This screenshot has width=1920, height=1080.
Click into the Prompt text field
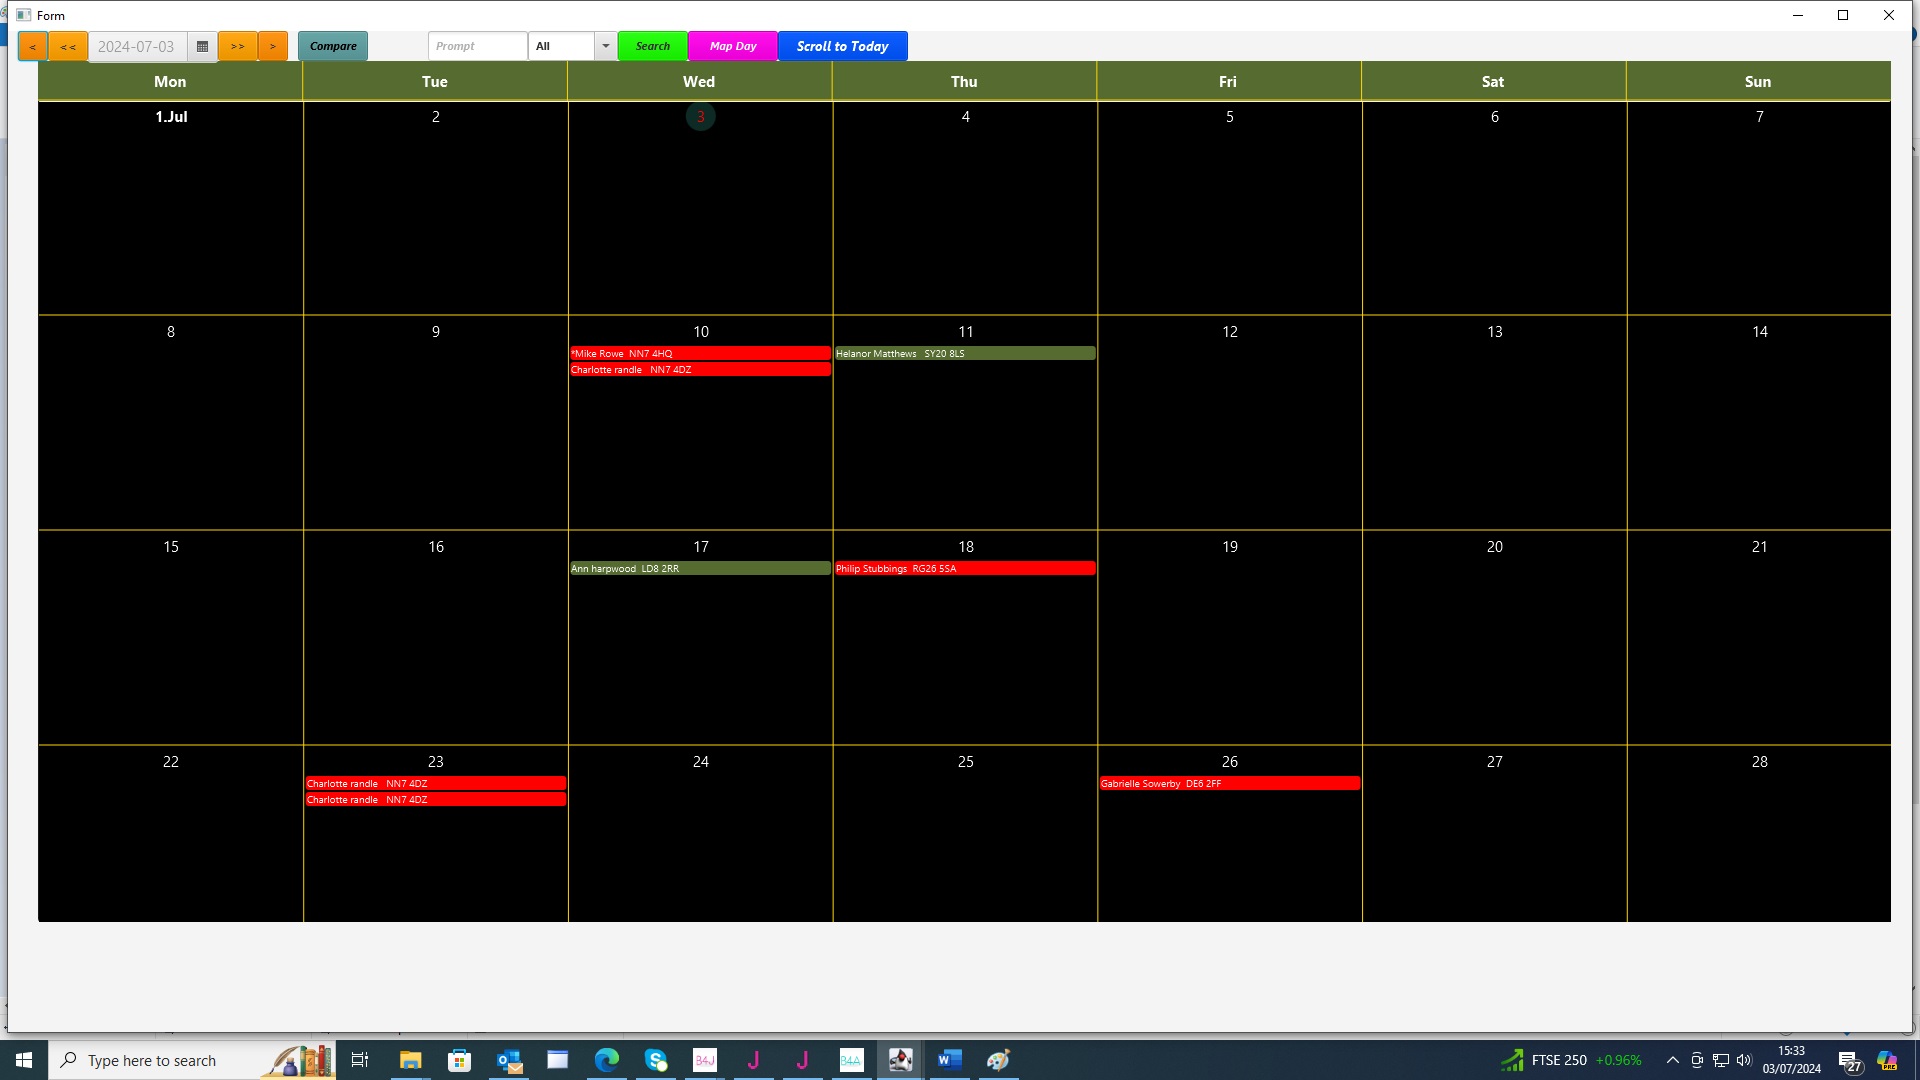[x=477, y=46]
